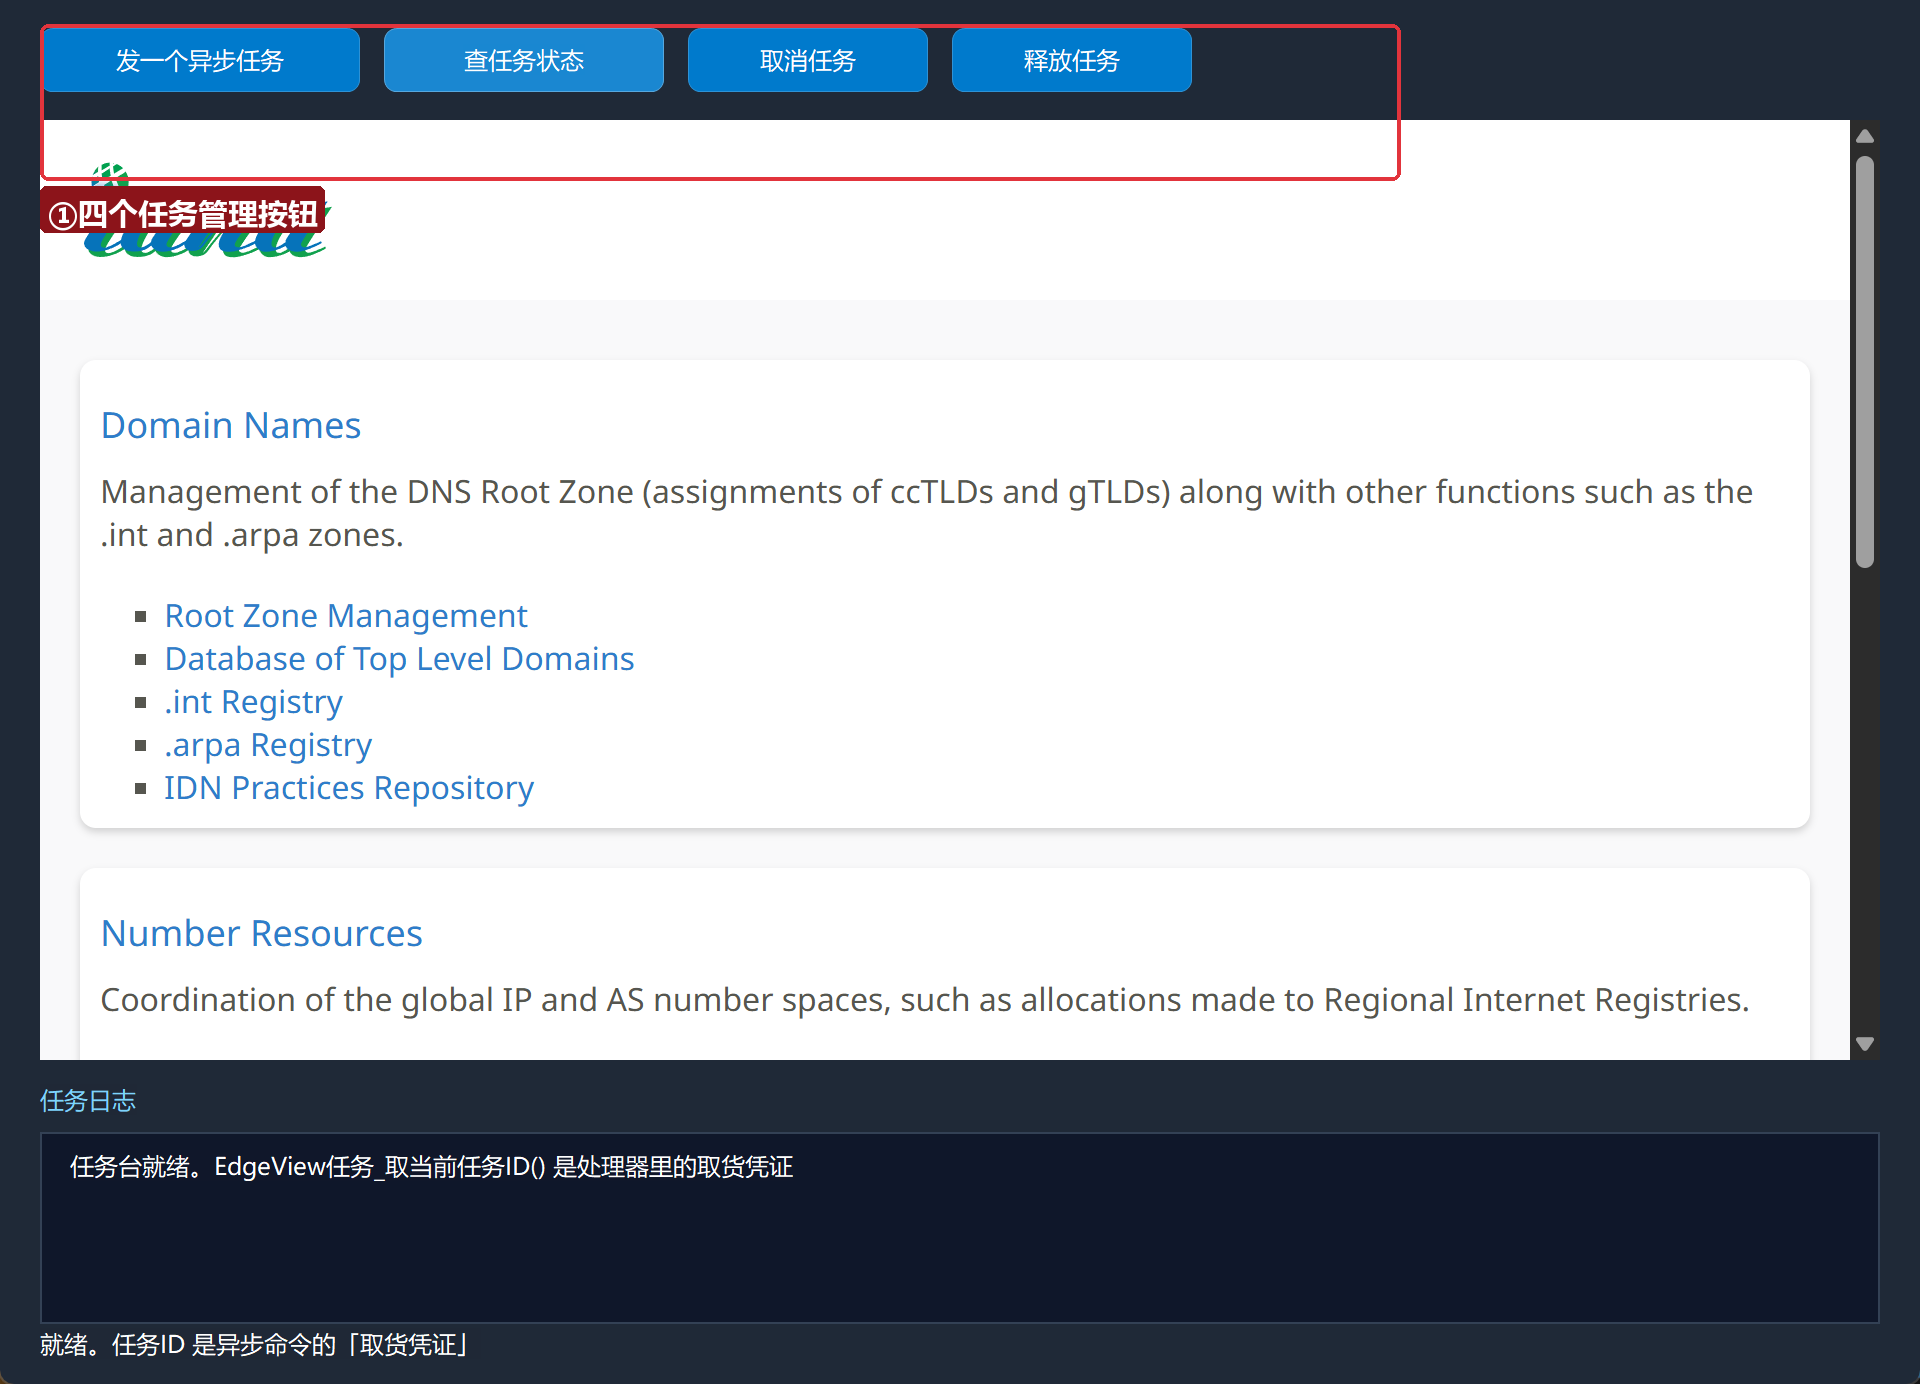
Task: Follow the .int Registry link
Action: pos(254,702)
